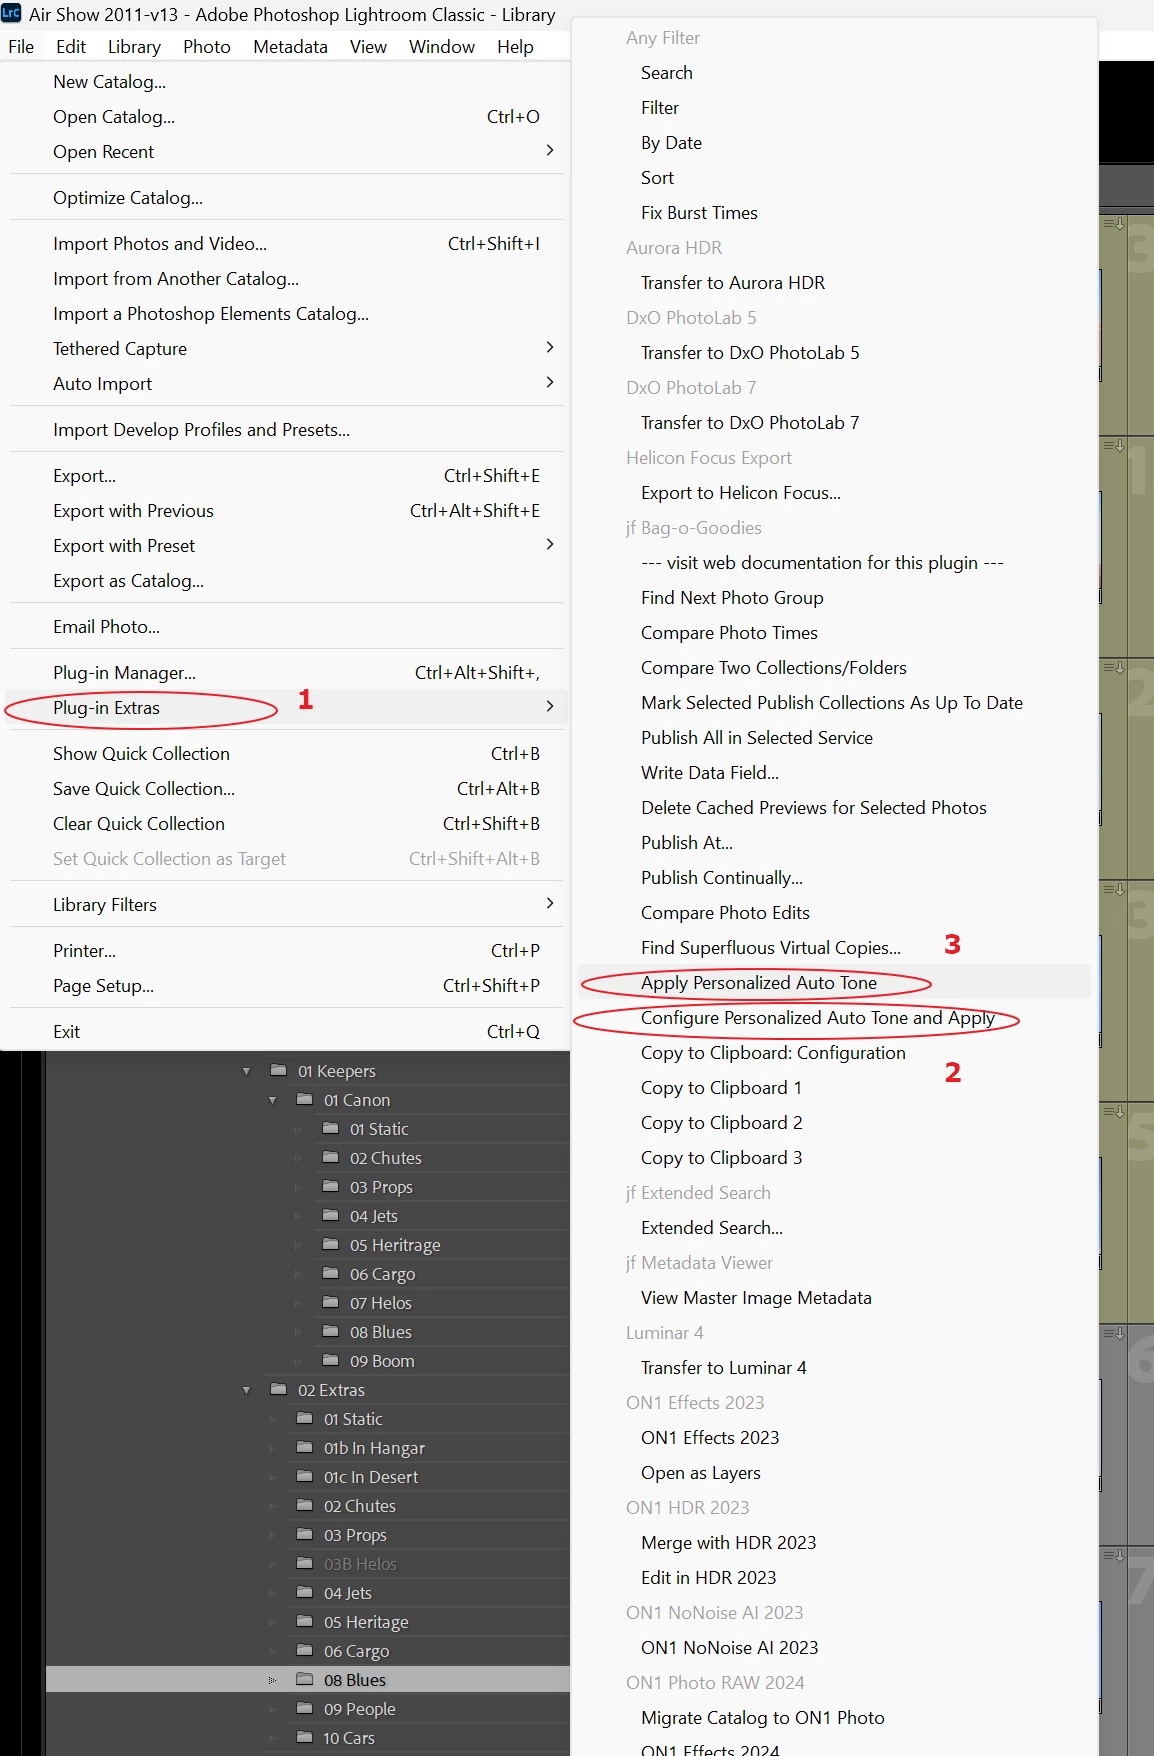Click the Lightroom Classic app icon in title bar

pos(12,14)
